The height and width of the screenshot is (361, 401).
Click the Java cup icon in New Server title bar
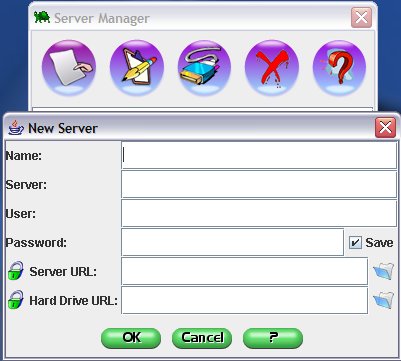pyautogui.click(x=16, y=128)
